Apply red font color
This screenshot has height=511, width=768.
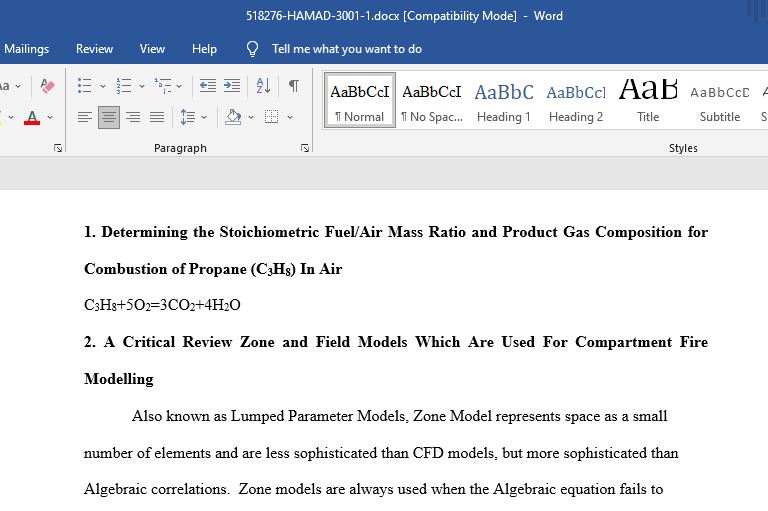[x=32, y=118]
